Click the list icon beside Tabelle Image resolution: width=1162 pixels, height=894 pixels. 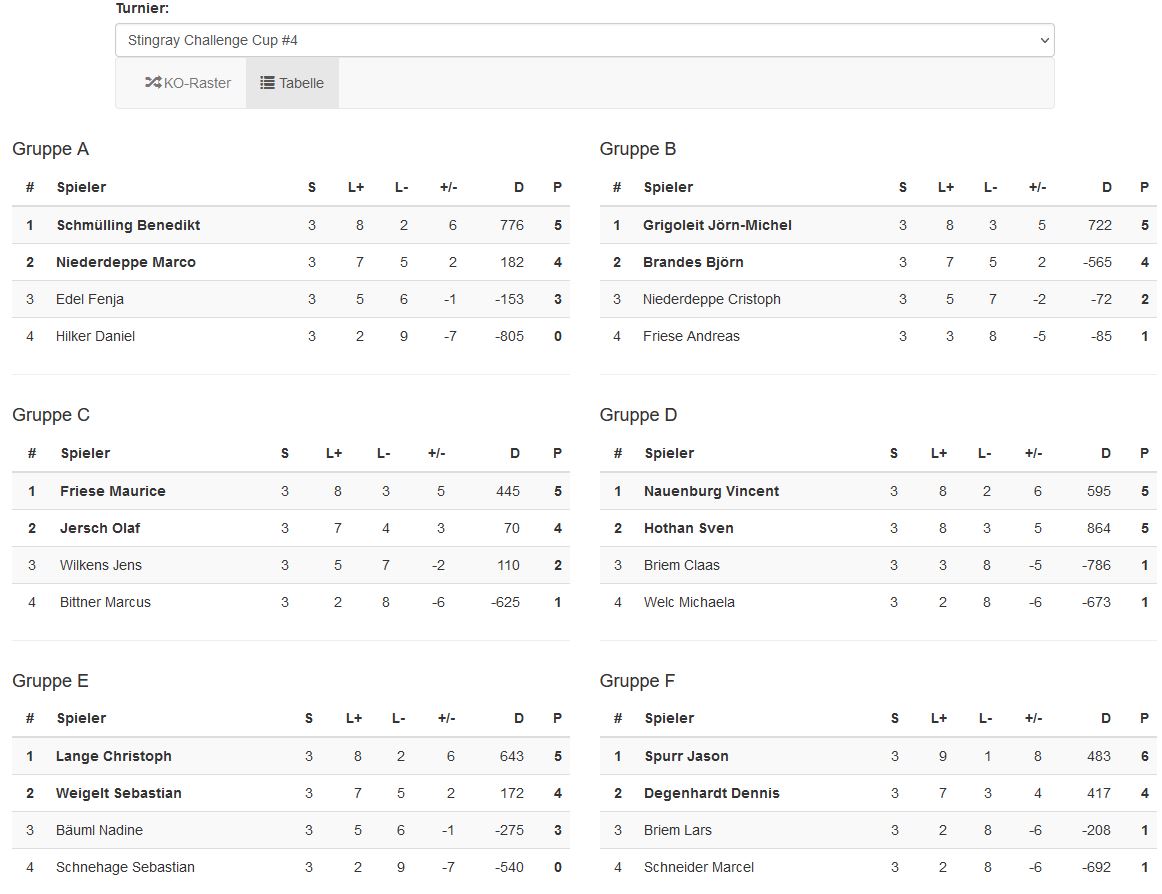pyautogui.click(x=267, y=83)
